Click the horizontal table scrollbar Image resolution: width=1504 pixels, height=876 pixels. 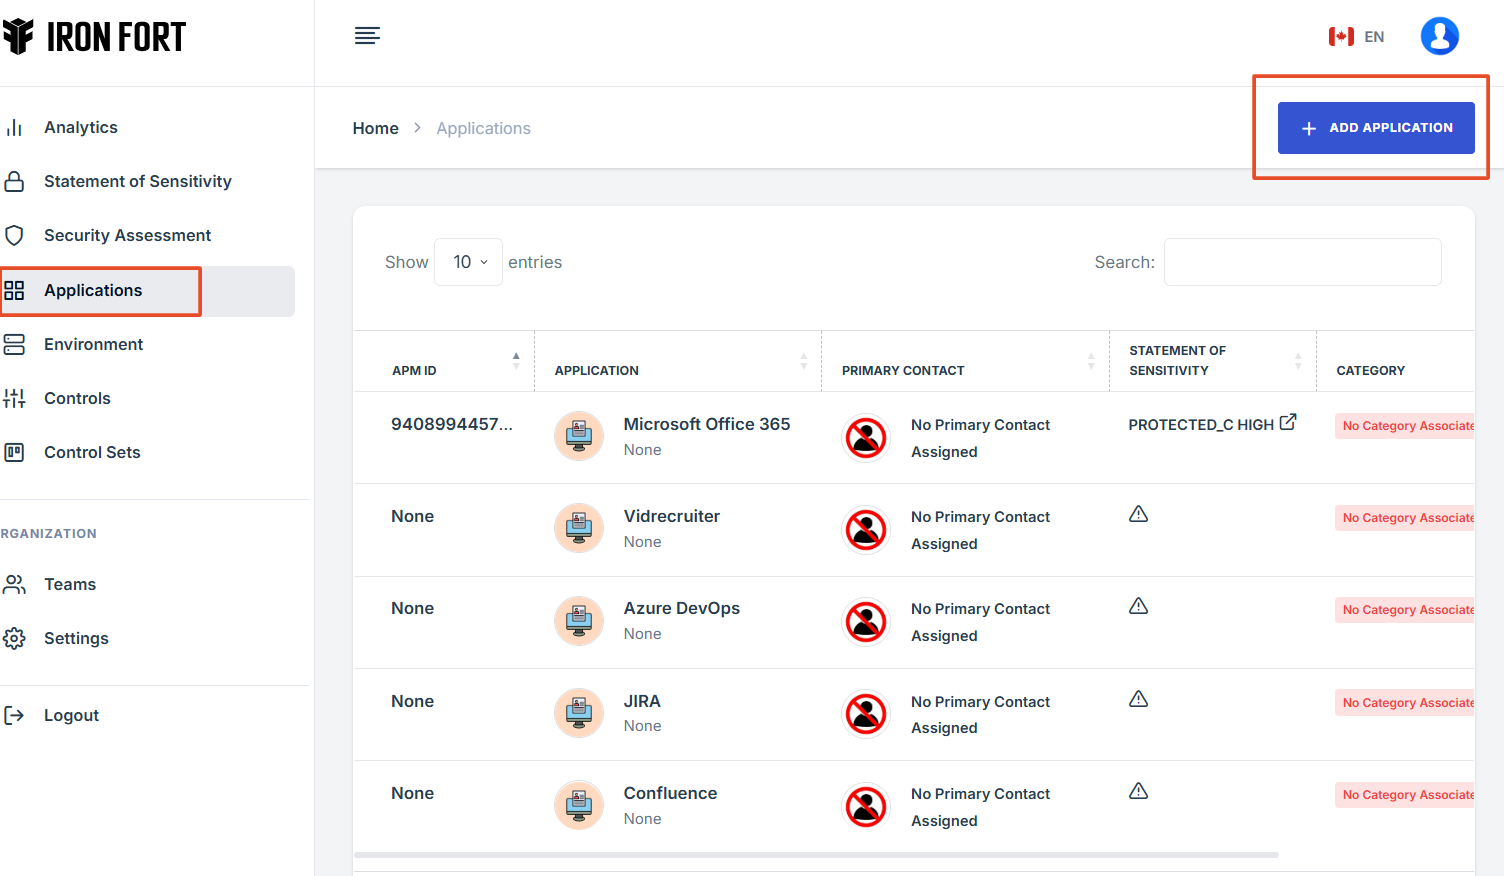tap(816, 855)
